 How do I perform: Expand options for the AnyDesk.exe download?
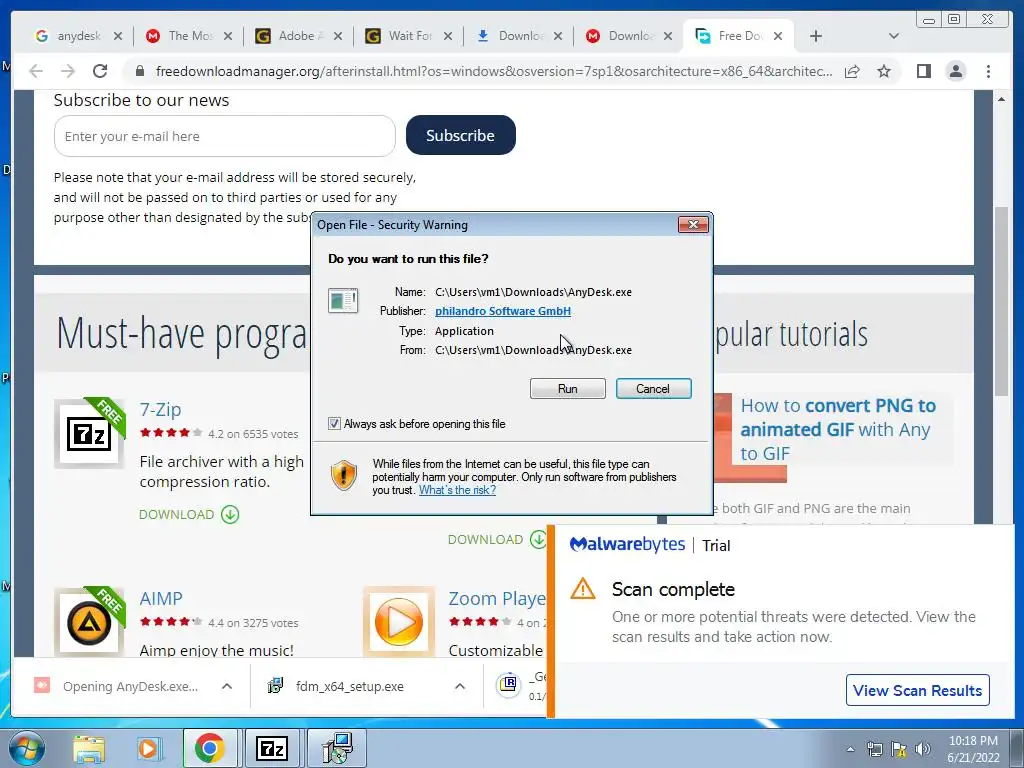(227, 686)
